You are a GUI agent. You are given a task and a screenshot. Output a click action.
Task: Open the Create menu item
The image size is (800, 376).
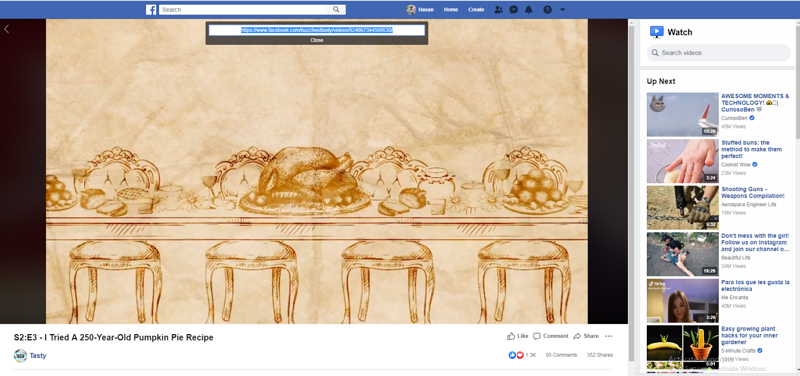tap(476, 10)
